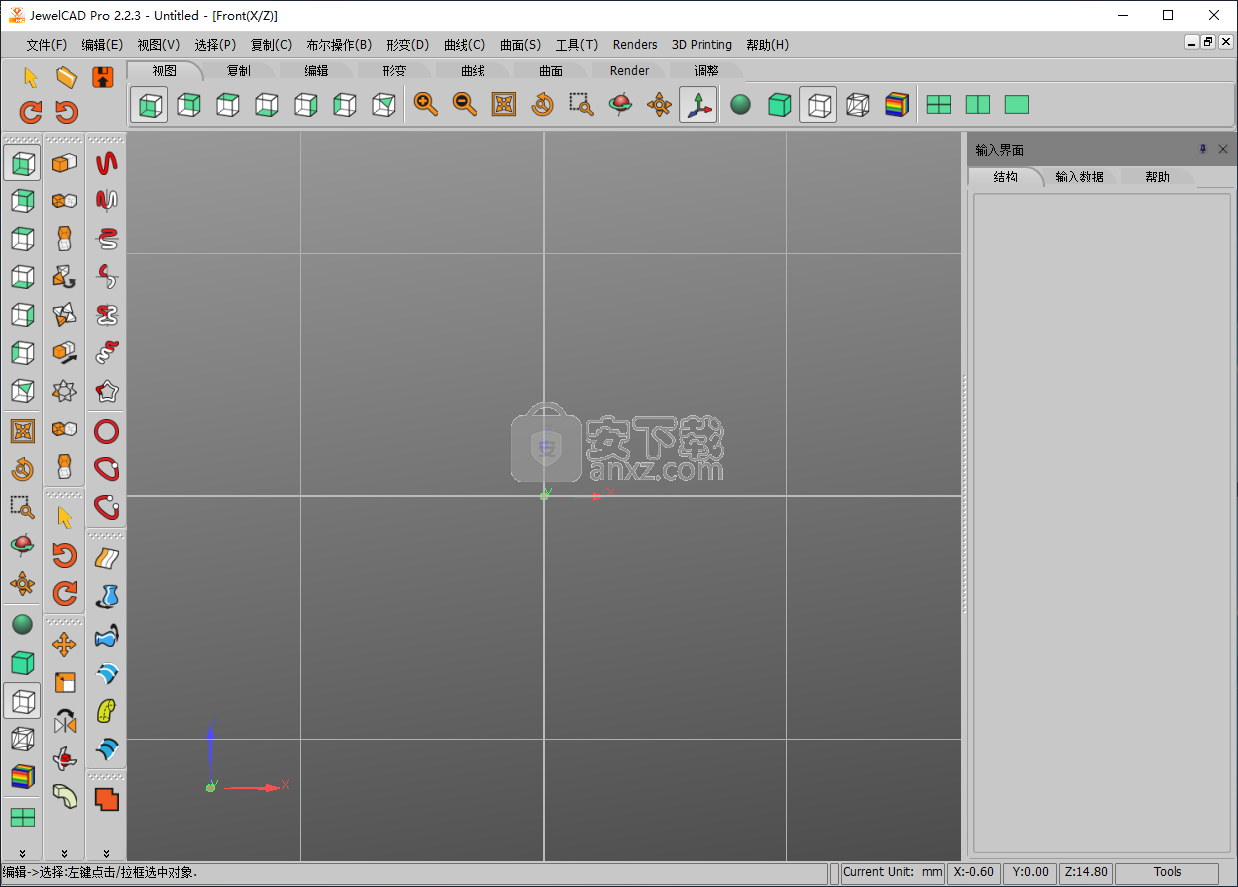Click the undo arrow directly below the eraser icon
The width and height of the screenshot is (1238, 887).
pos(67,112)
